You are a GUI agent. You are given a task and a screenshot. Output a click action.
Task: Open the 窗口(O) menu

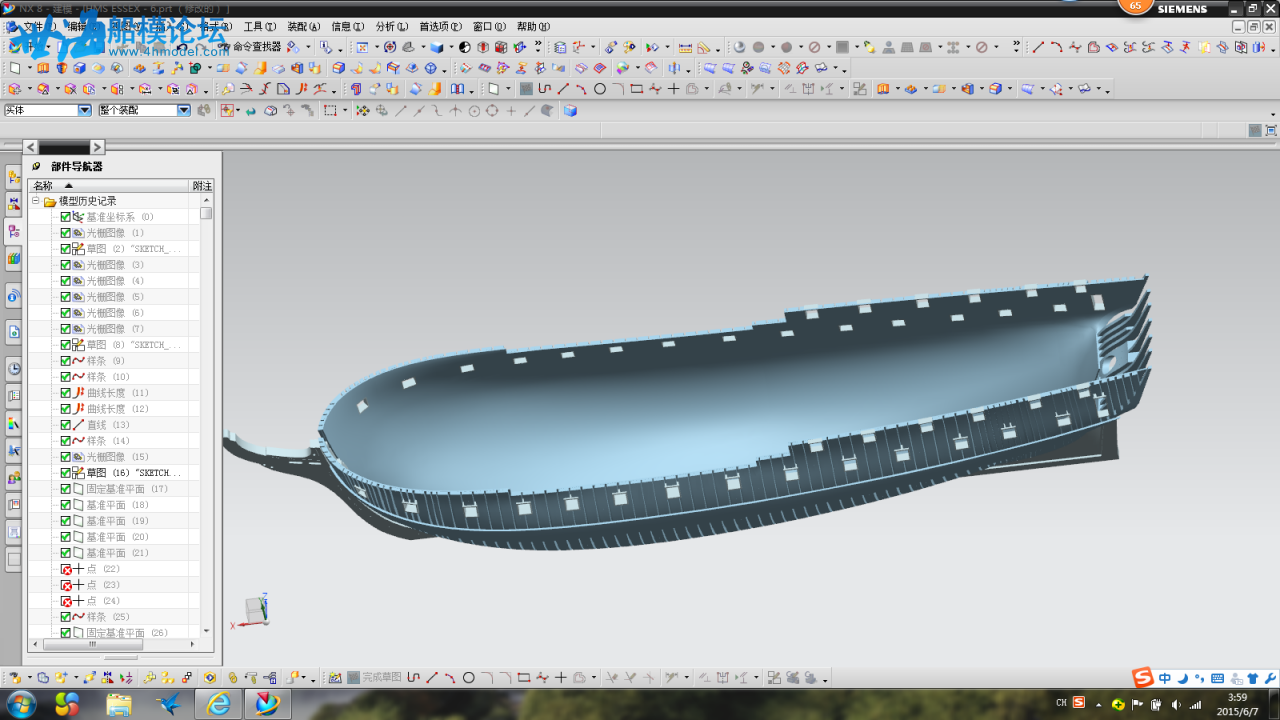[x=489, y=27]
